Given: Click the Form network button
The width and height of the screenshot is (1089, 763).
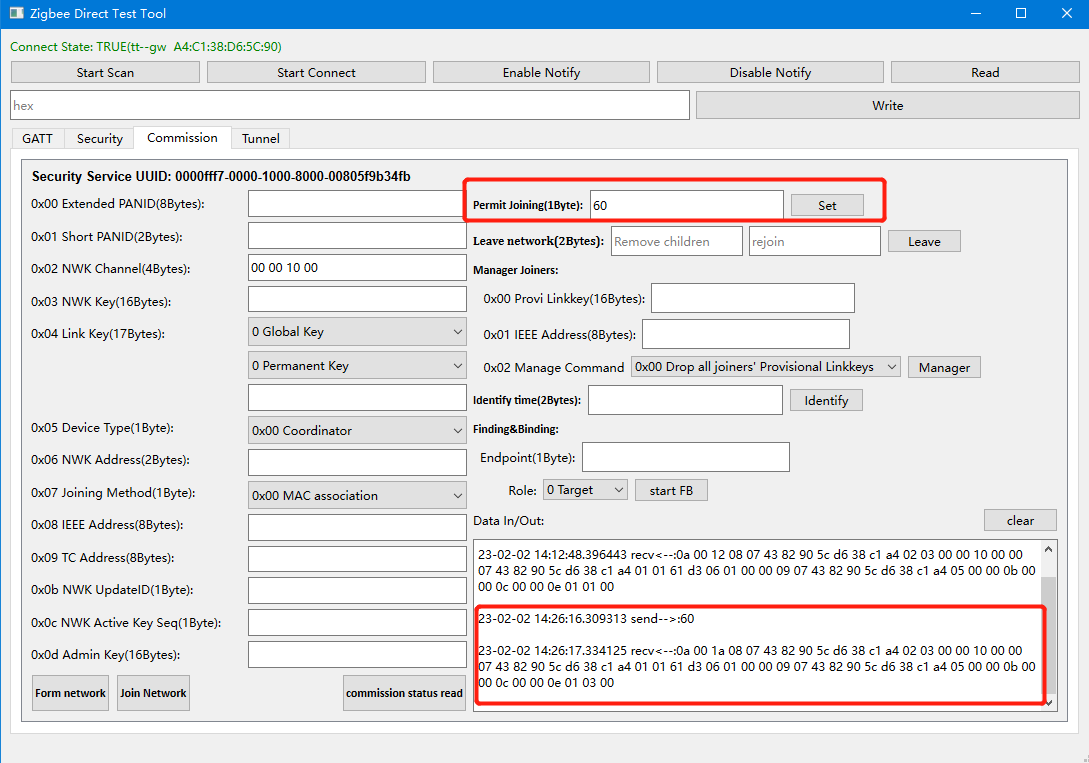Looking at the screenshot, I should (x=70, y=693).
